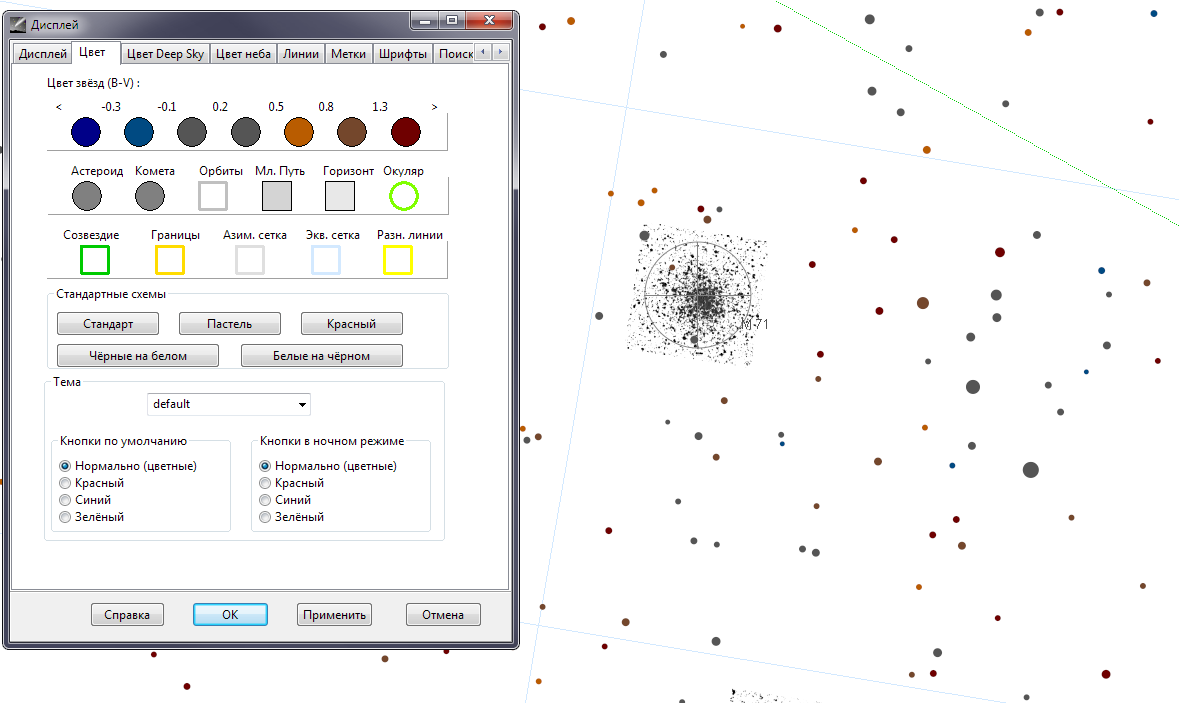
Task: Select Красный under Кнопки по умолчанию
Action: (x=66, y=483)
